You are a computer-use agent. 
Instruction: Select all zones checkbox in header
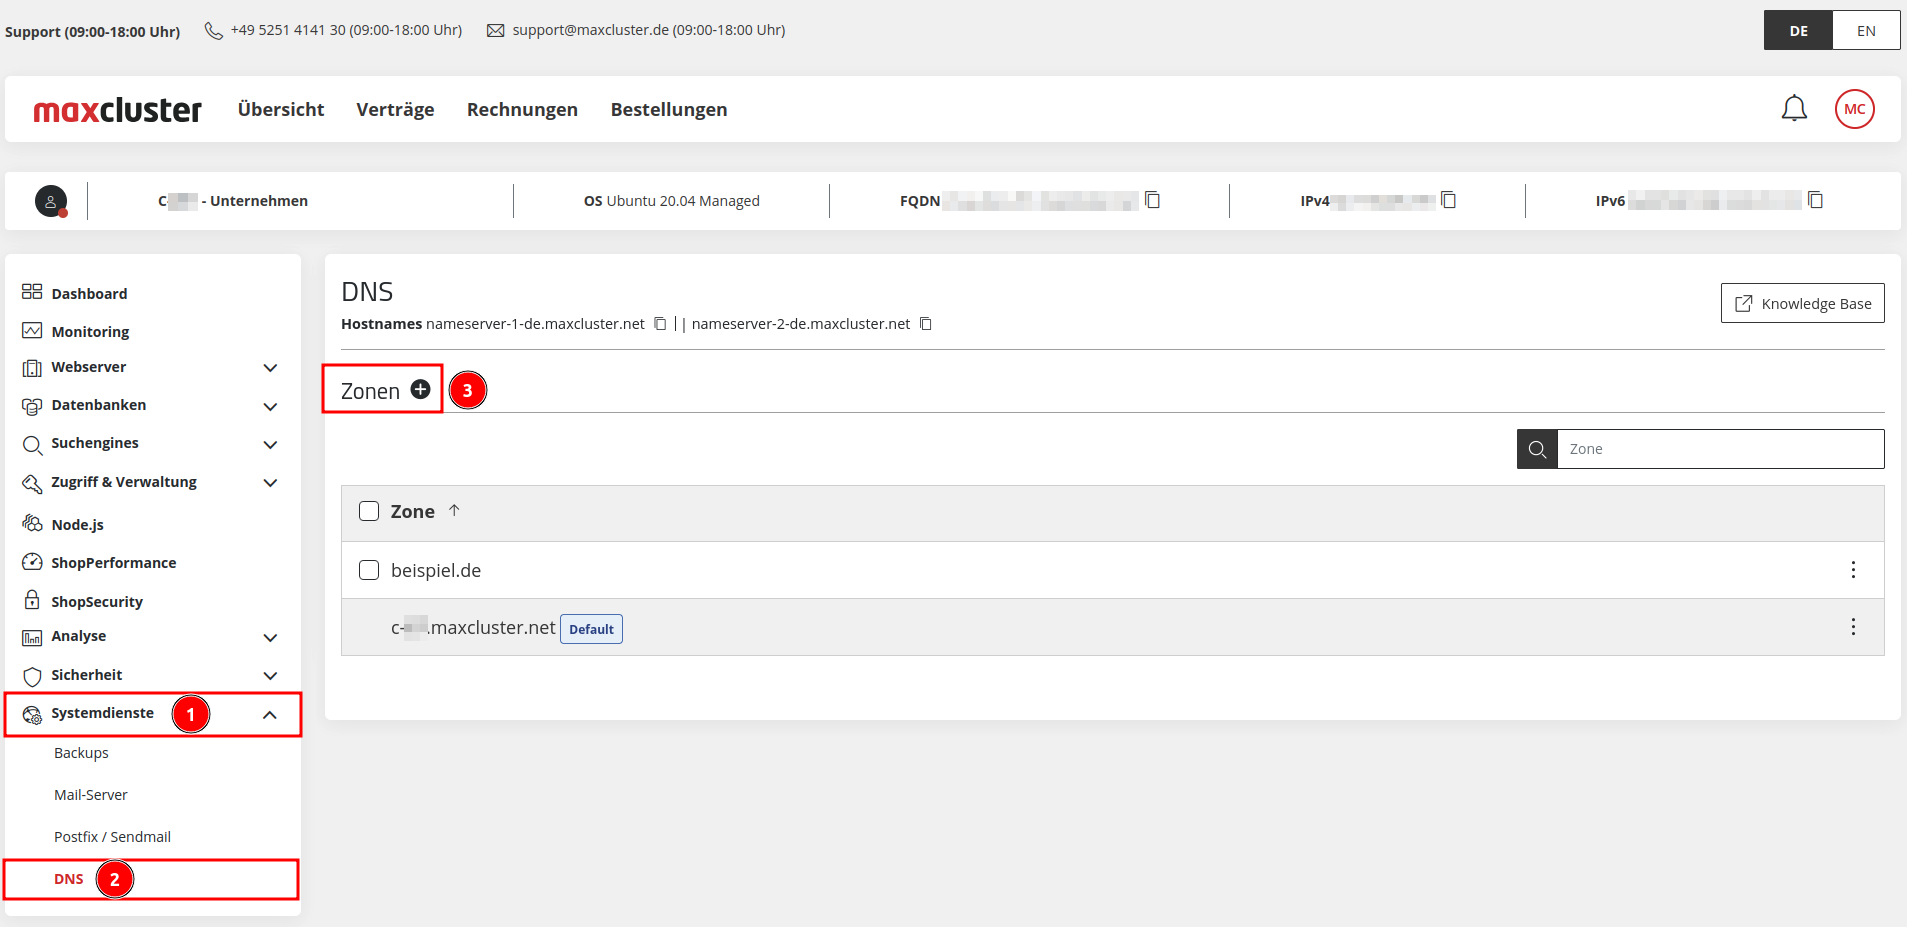(x=369, y=511)
